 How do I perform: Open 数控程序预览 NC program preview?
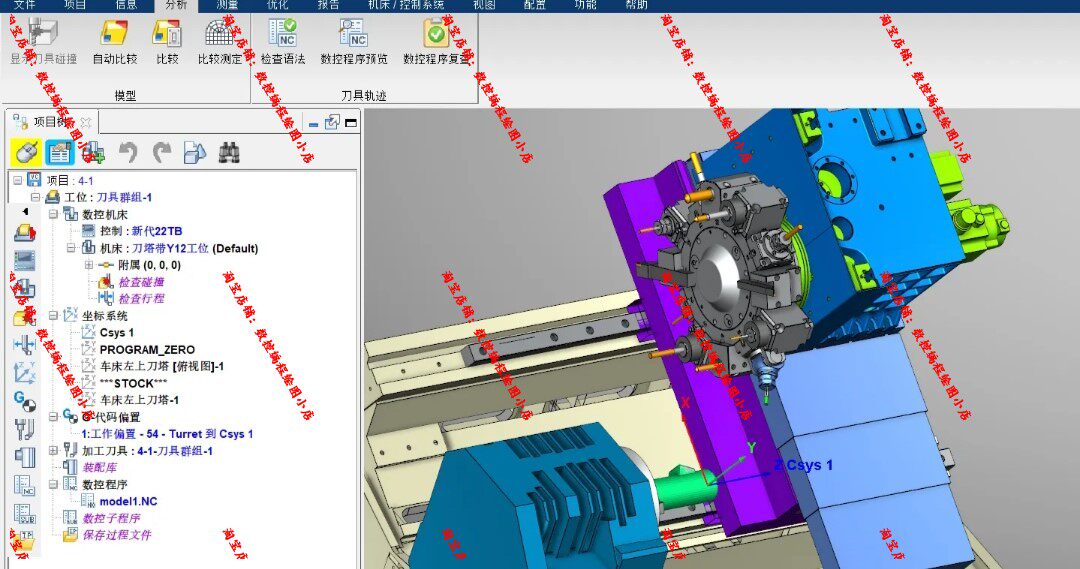pos(354,41)
